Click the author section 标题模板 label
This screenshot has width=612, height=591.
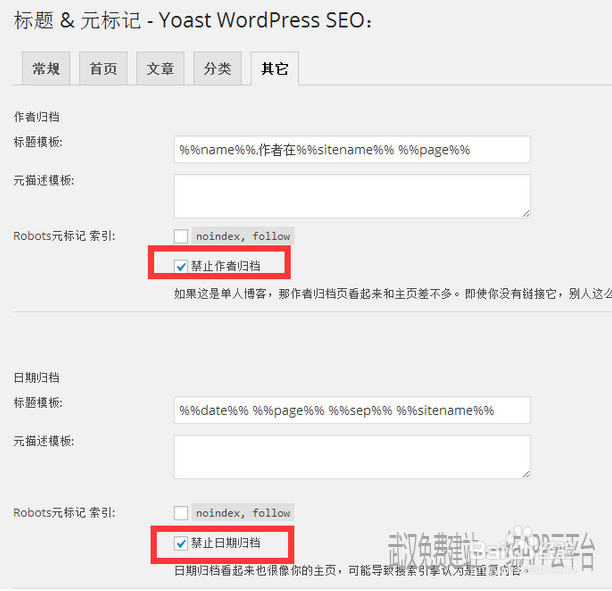[x=38, y=142]
